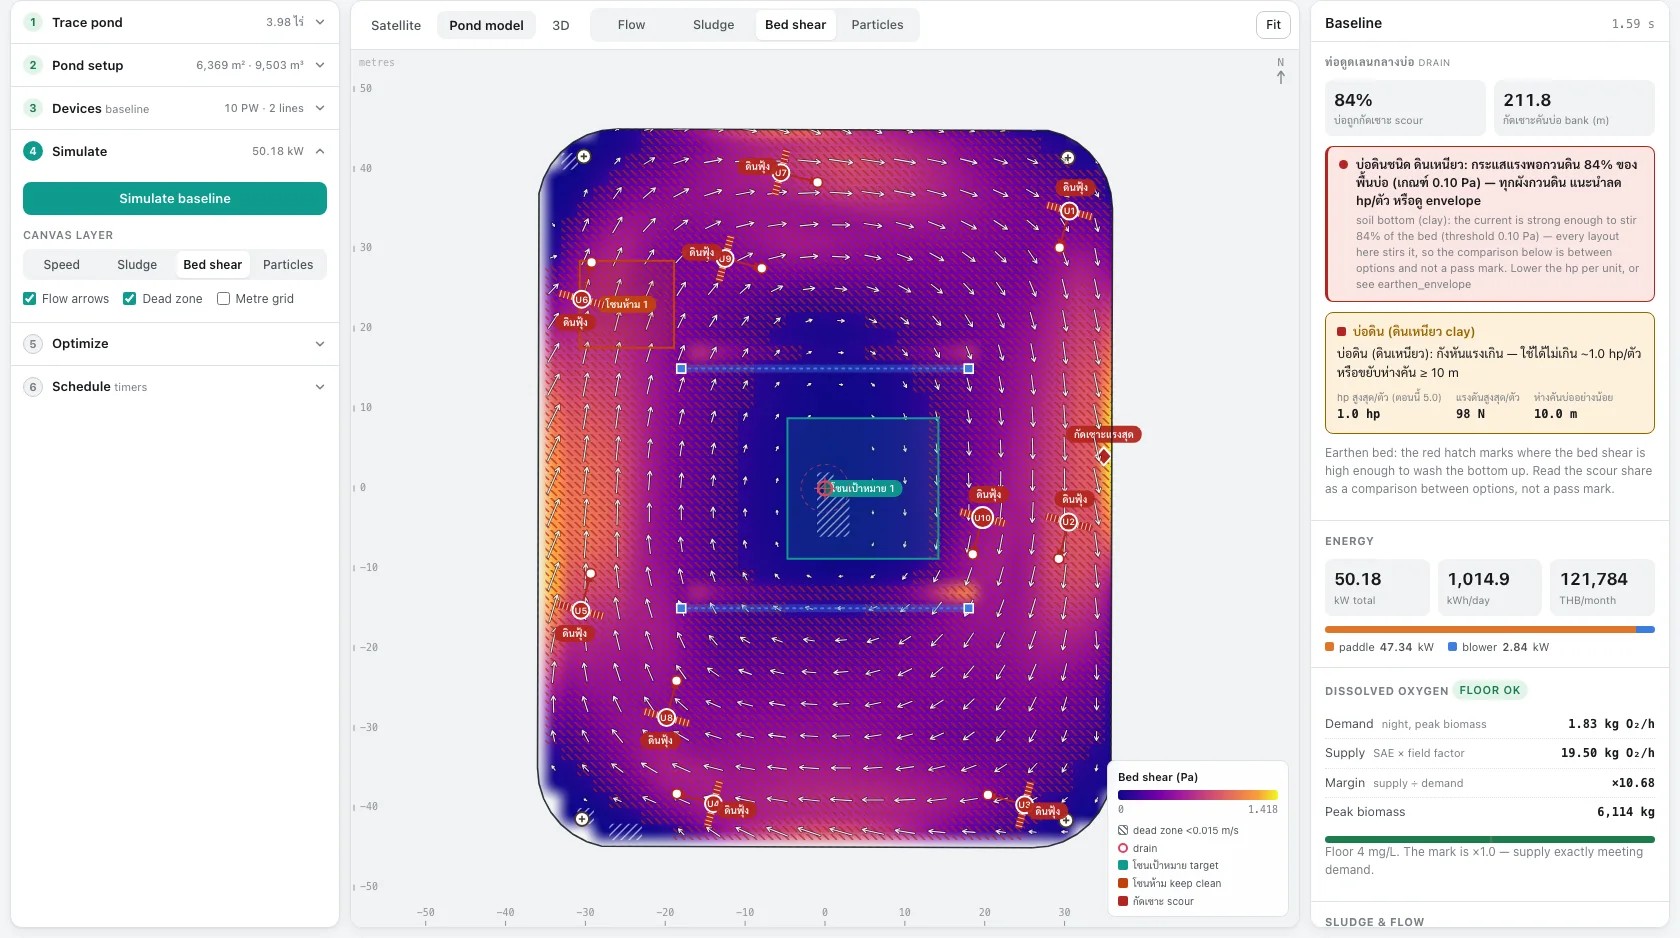Select paddlewheel unit U4 on the pond
Image resolution: width=1680 pixels, height=938 pixels.
713,803
